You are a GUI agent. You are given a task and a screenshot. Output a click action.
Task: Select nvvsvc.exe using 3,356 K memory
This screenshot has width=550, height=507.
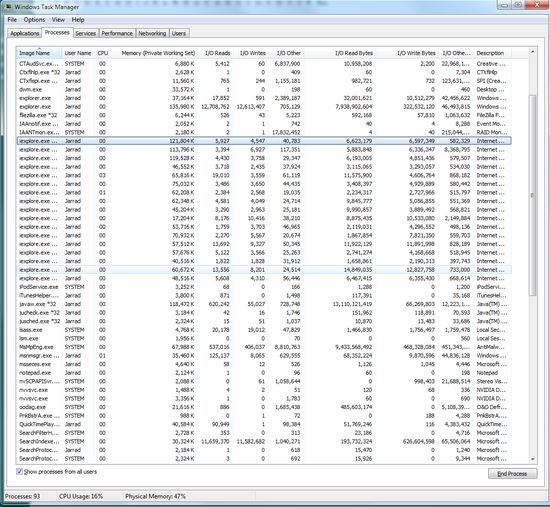click(x=264, y=399)
